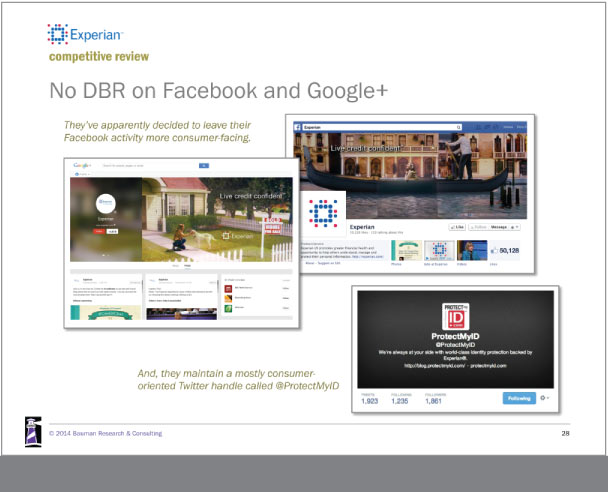Viewport: 608px width, 492px height.
Task: Open the protectmyid.com link in the Twitter bio
Action: tap(488, 366)
